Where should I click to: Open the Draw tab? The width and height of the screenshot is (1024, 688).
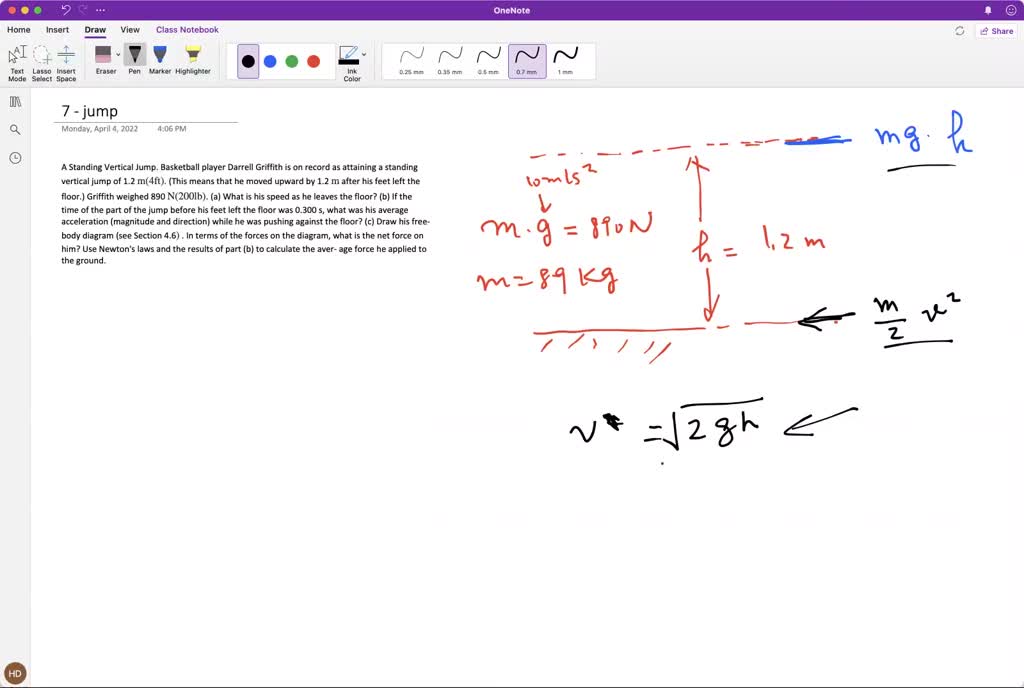point(95,29)
